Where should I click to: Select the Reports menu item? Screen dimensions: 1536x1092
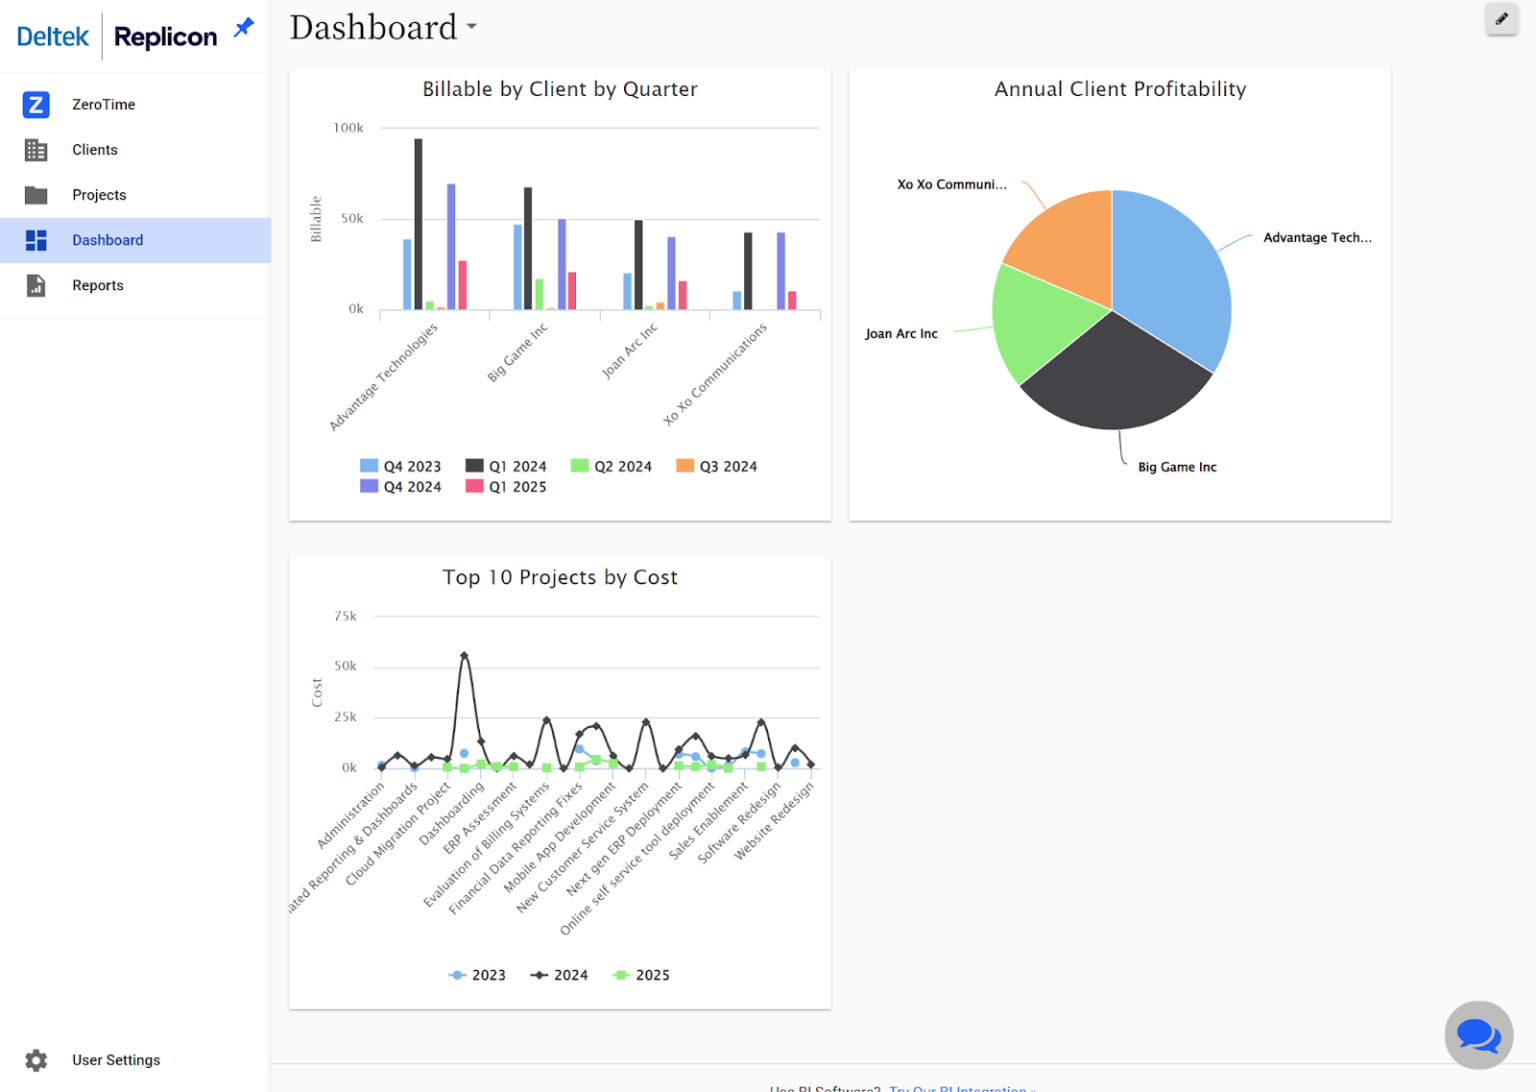[98, 286]
